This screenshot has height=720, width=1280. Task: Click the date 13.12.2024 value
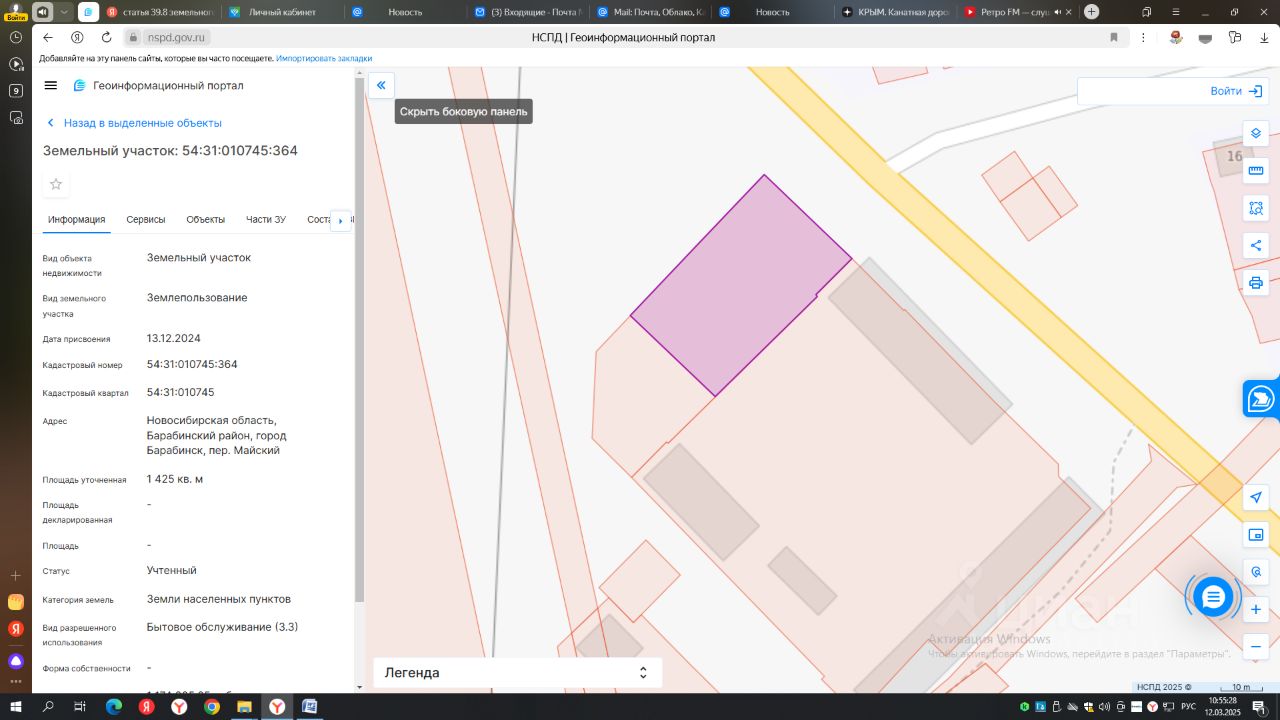(174, 338)
